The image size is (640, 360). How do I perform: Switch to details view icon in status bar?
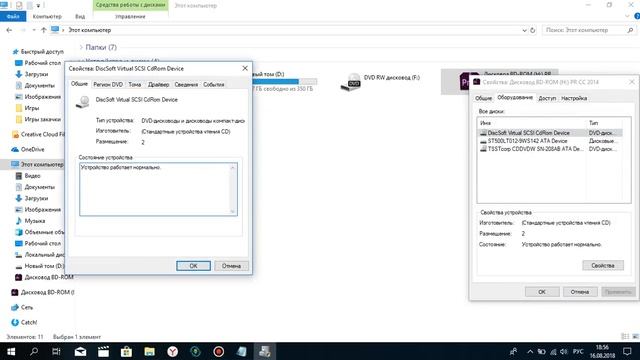click(624, 337)
